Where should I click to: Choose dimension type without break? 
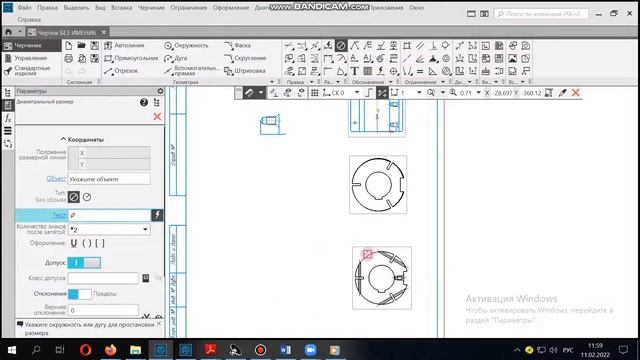tap(73, 197)
